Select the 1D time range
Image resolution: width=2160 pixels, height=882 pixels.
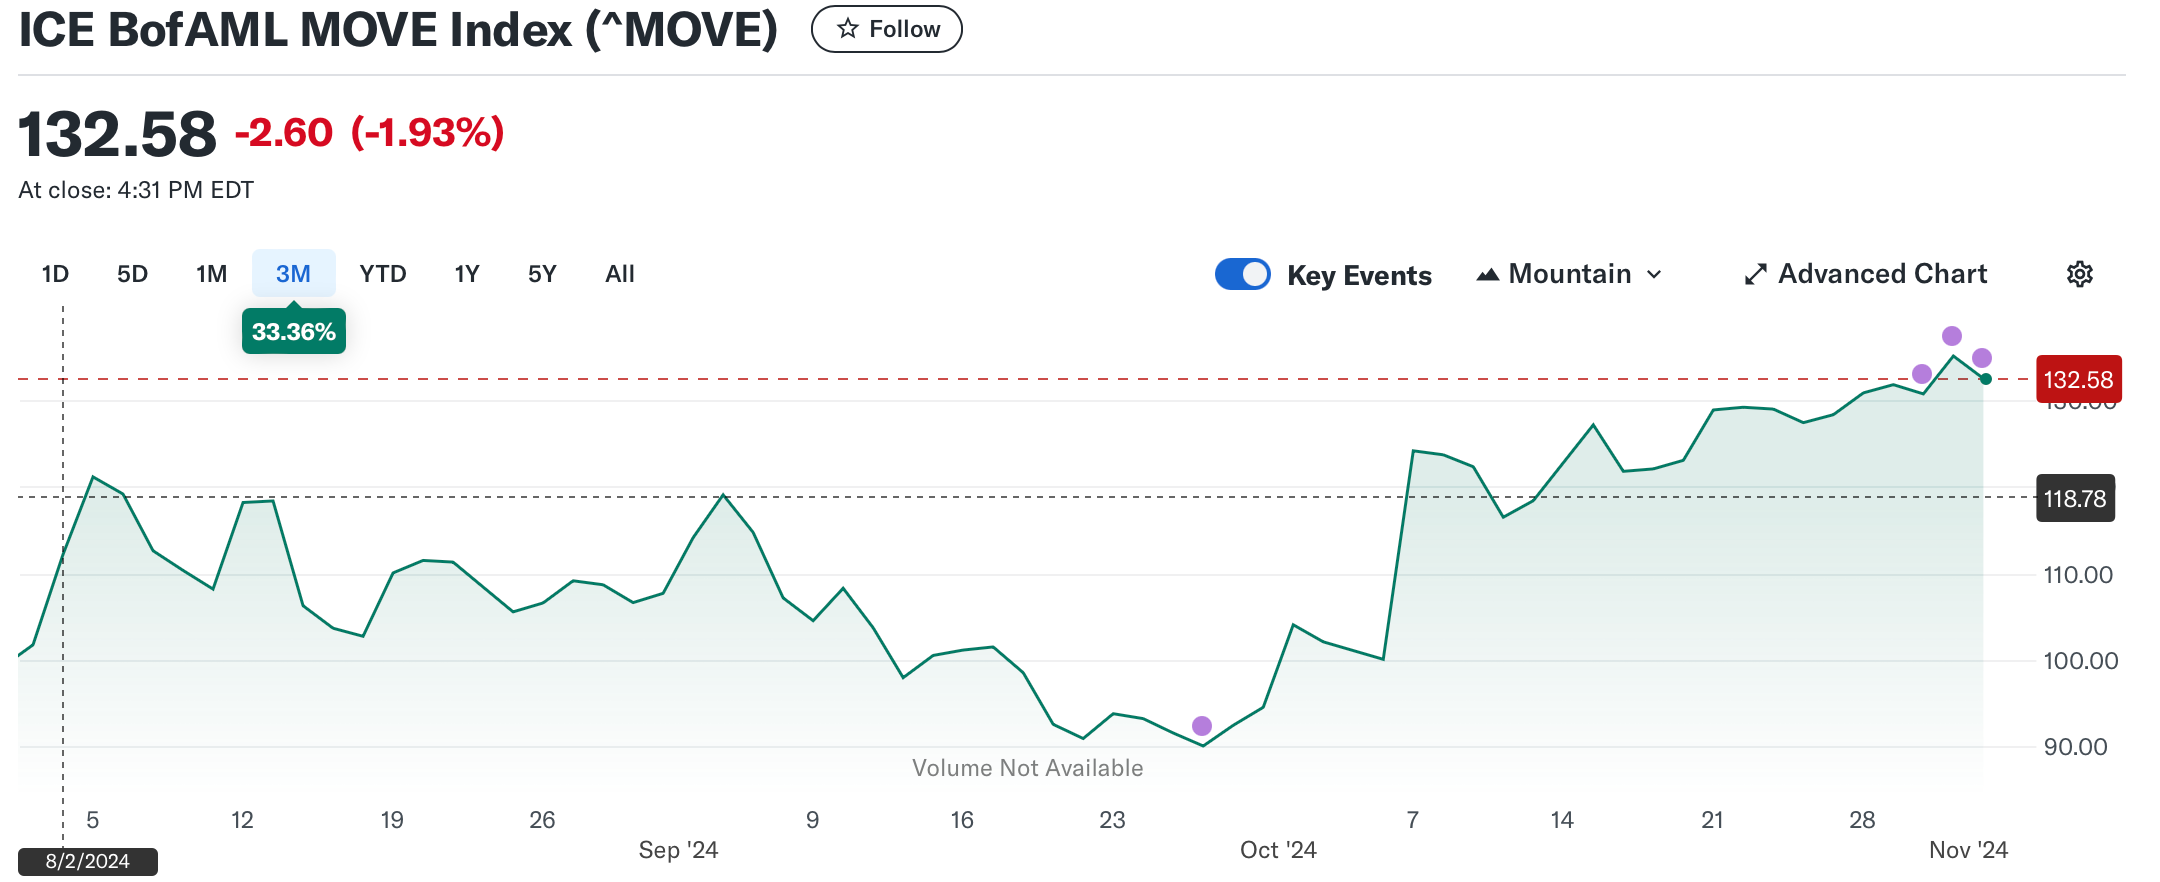pos(55,274)
